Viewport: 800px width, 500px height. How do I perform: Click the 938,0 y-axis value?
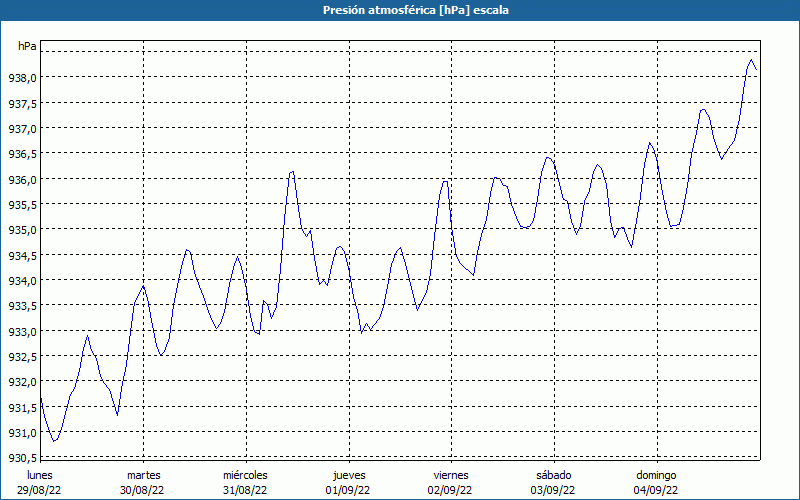point(22,78)
